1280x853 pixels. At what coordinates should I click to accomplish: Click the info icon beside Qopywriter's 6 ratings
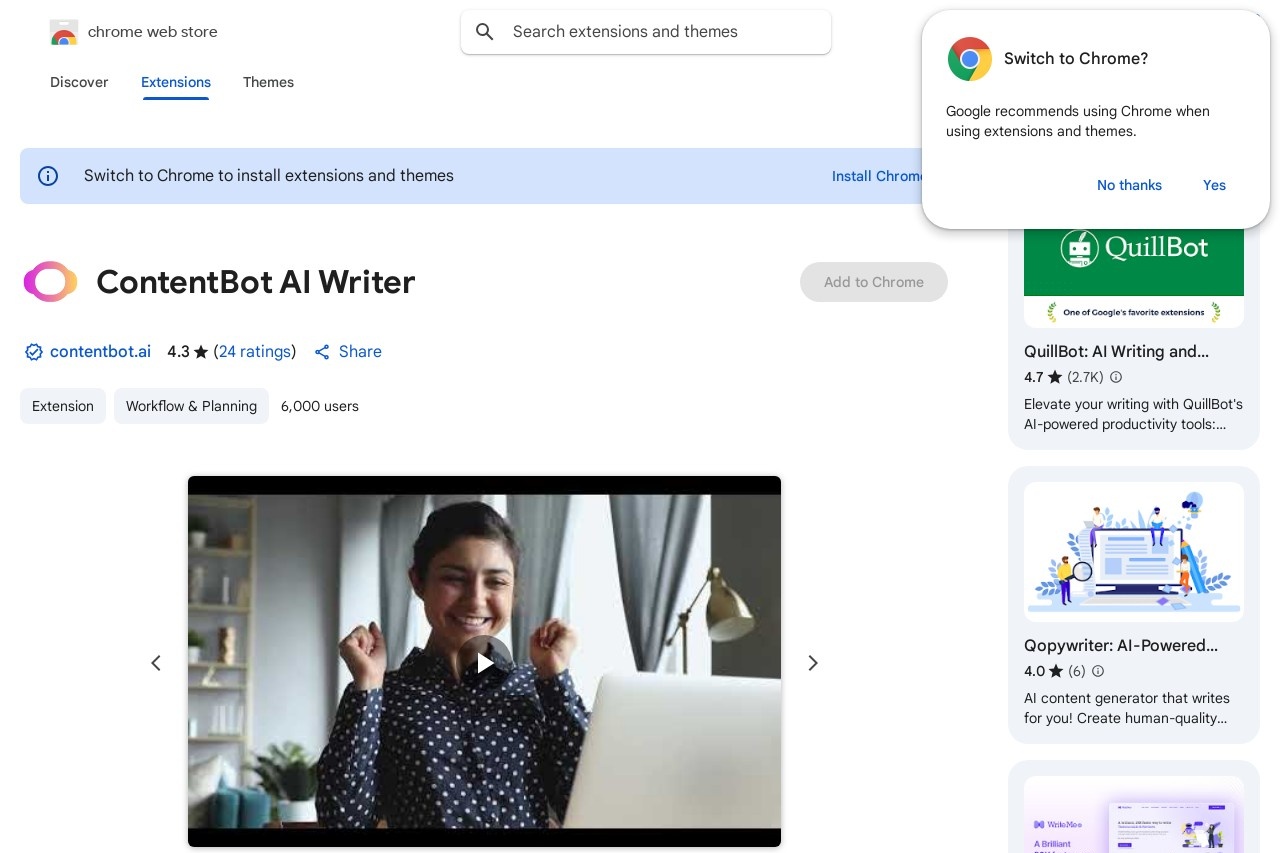coord(1098,671)
